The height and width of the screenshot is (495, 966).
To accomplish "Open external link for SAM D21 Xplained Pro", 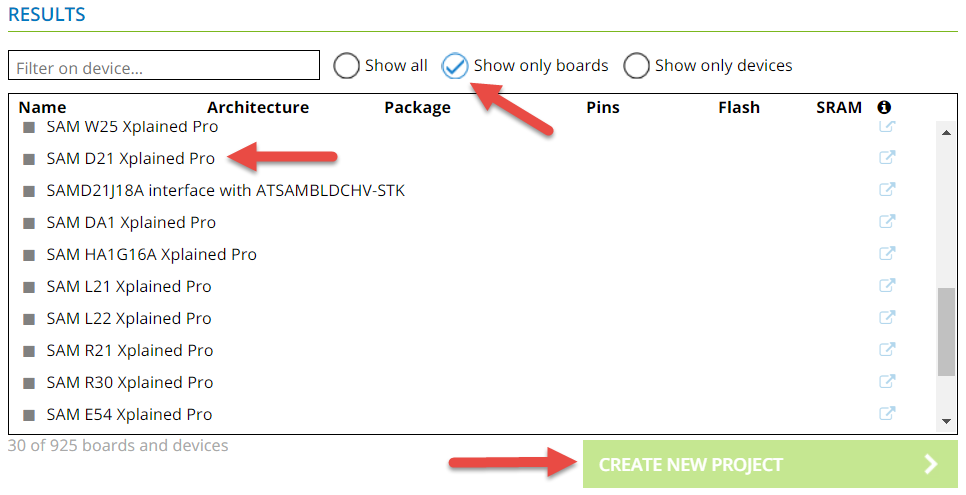I will [x=886, y=157].
